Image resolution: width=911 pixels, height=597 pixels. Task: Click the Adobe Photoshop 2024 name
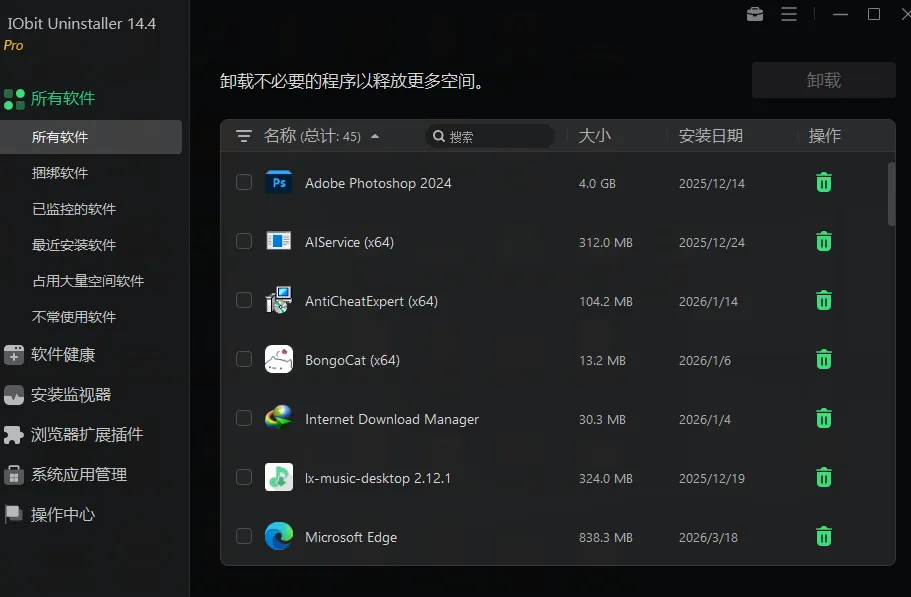[378, 183]
